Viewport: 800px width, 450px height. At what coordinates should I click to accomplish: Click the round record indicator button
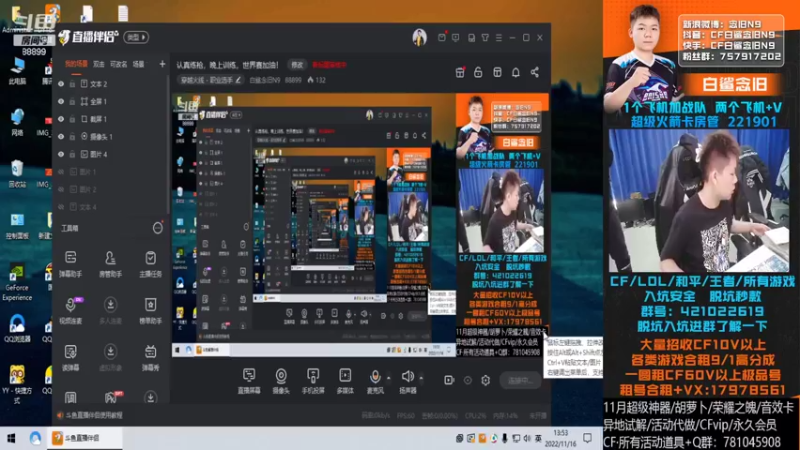[x=467, y=380]
